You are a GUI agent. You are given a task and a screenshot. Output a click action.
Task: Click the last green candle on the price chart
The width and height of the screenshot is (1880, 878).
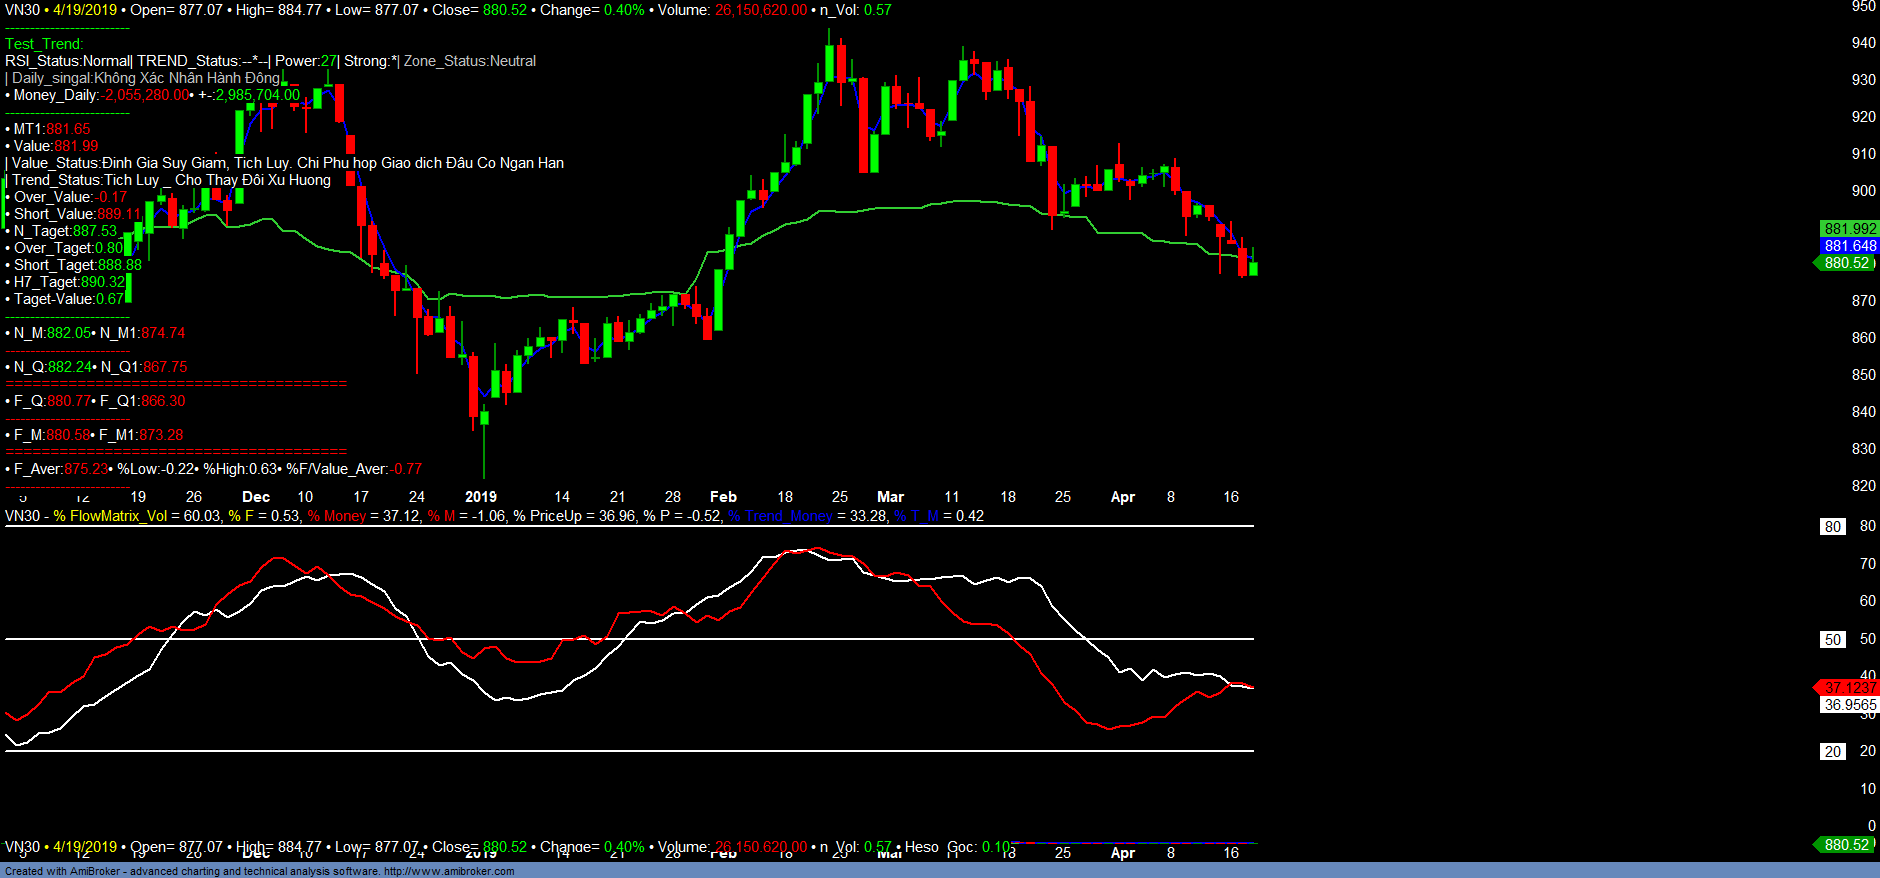pos(1253,268)
